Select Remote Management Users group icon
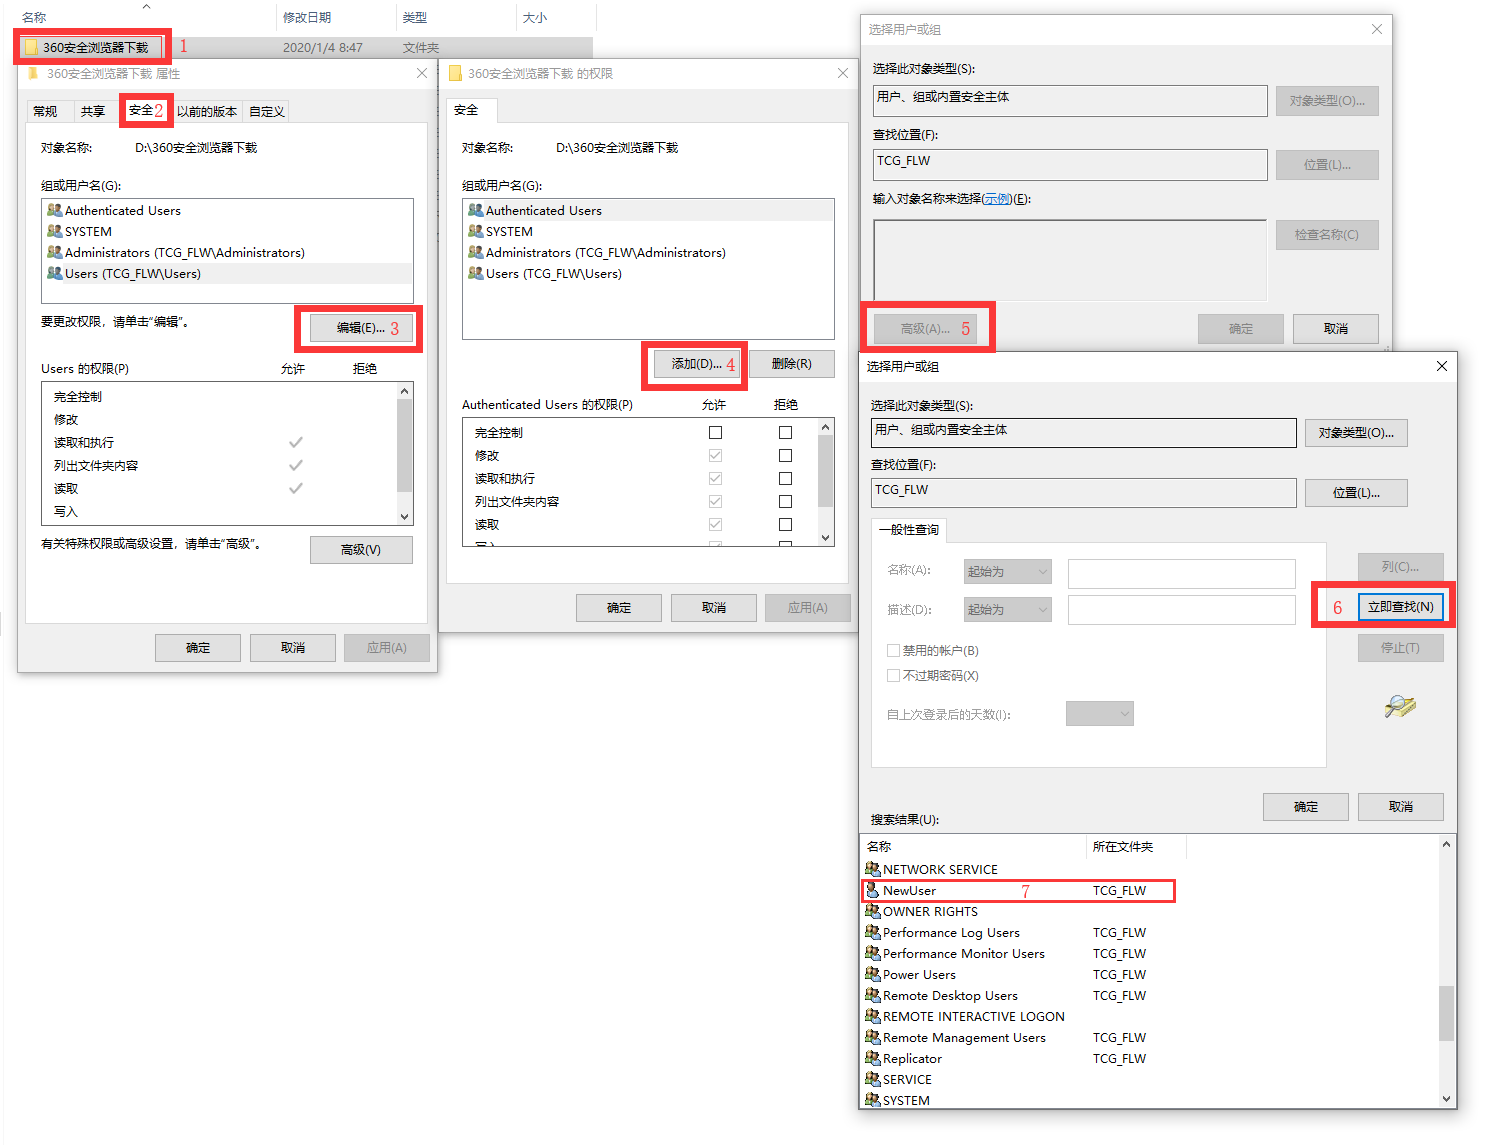1495x1145 pixels. (873, 1037)
